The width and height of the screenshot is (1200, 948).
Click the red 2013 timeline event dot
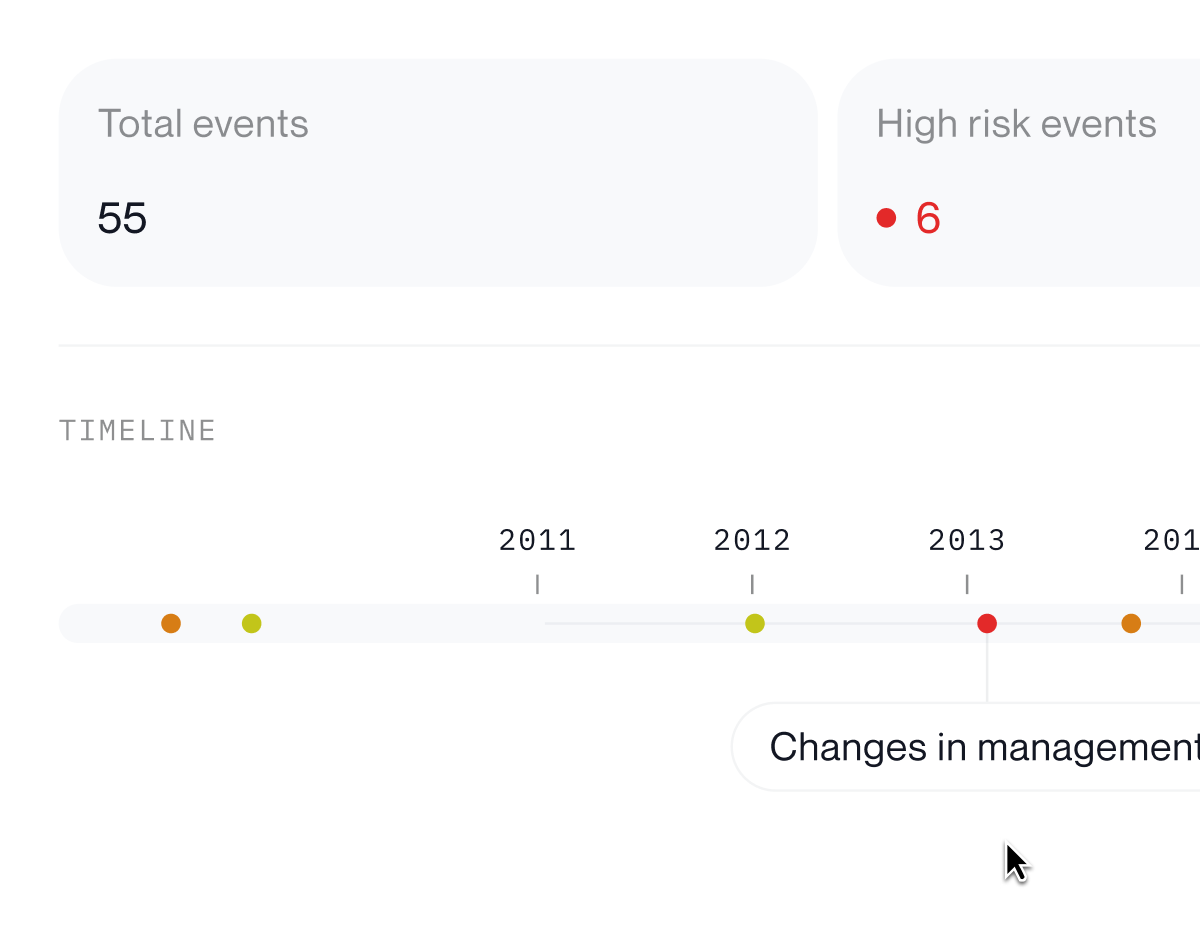(986, 624)
